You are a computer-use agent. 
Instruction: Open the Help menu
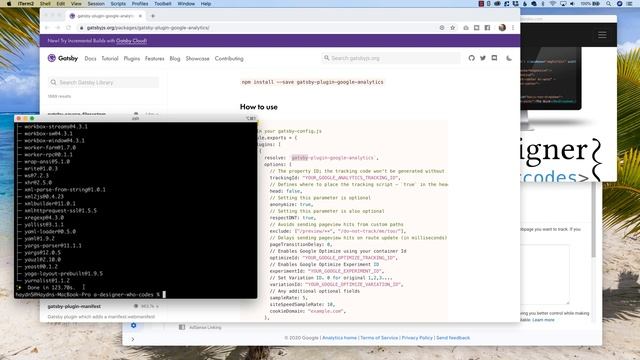(x=206, y=4)
